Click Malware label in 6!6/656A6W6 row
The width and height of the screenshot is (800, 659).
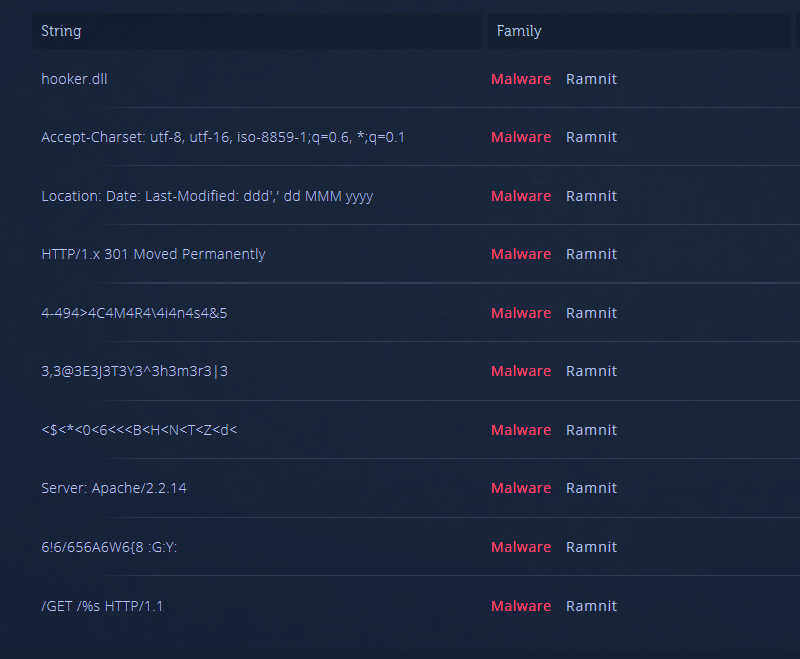(x=521, y=547)
